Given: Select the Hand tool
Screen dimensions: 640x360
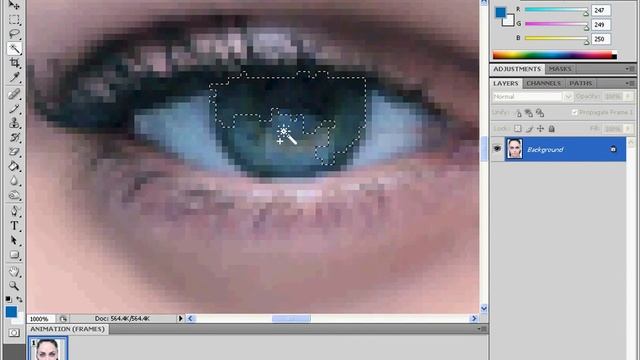Looking at the screenshot, I should (14, 271).
